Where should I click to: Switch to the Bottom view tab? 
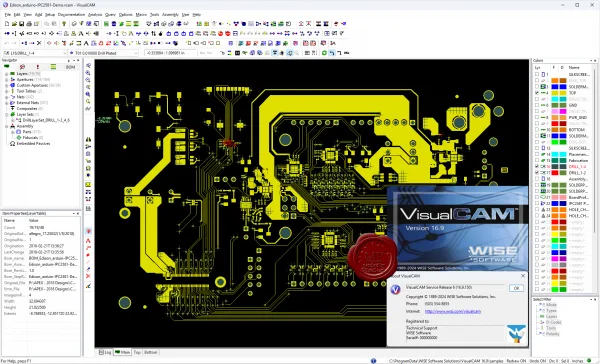[x=150, y=352]
